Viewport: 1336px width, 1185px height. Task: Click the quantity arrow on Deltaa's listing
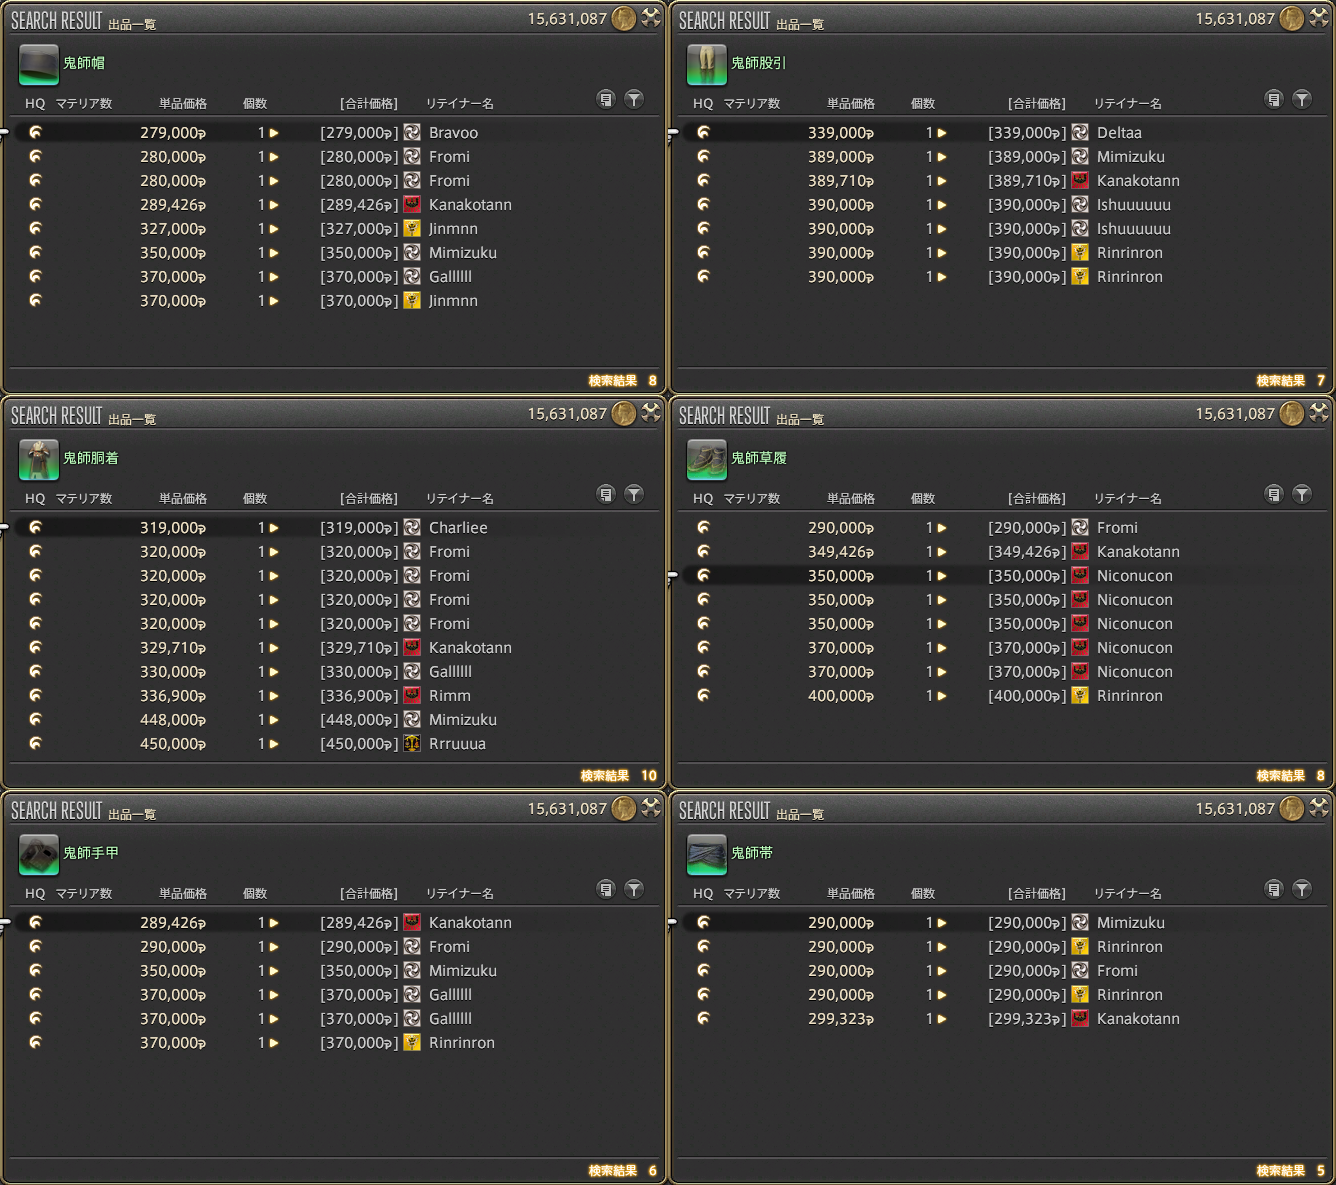click(942, 133)
